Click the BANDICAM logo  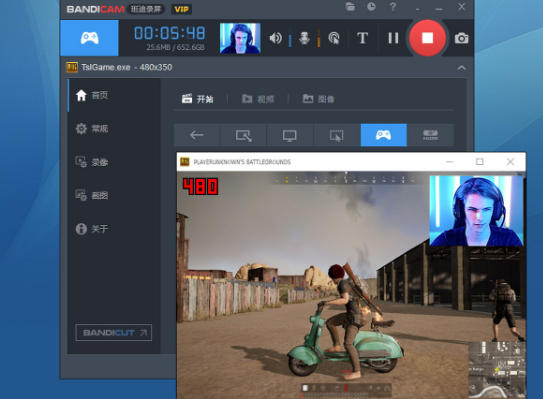(x=96, y=9)
